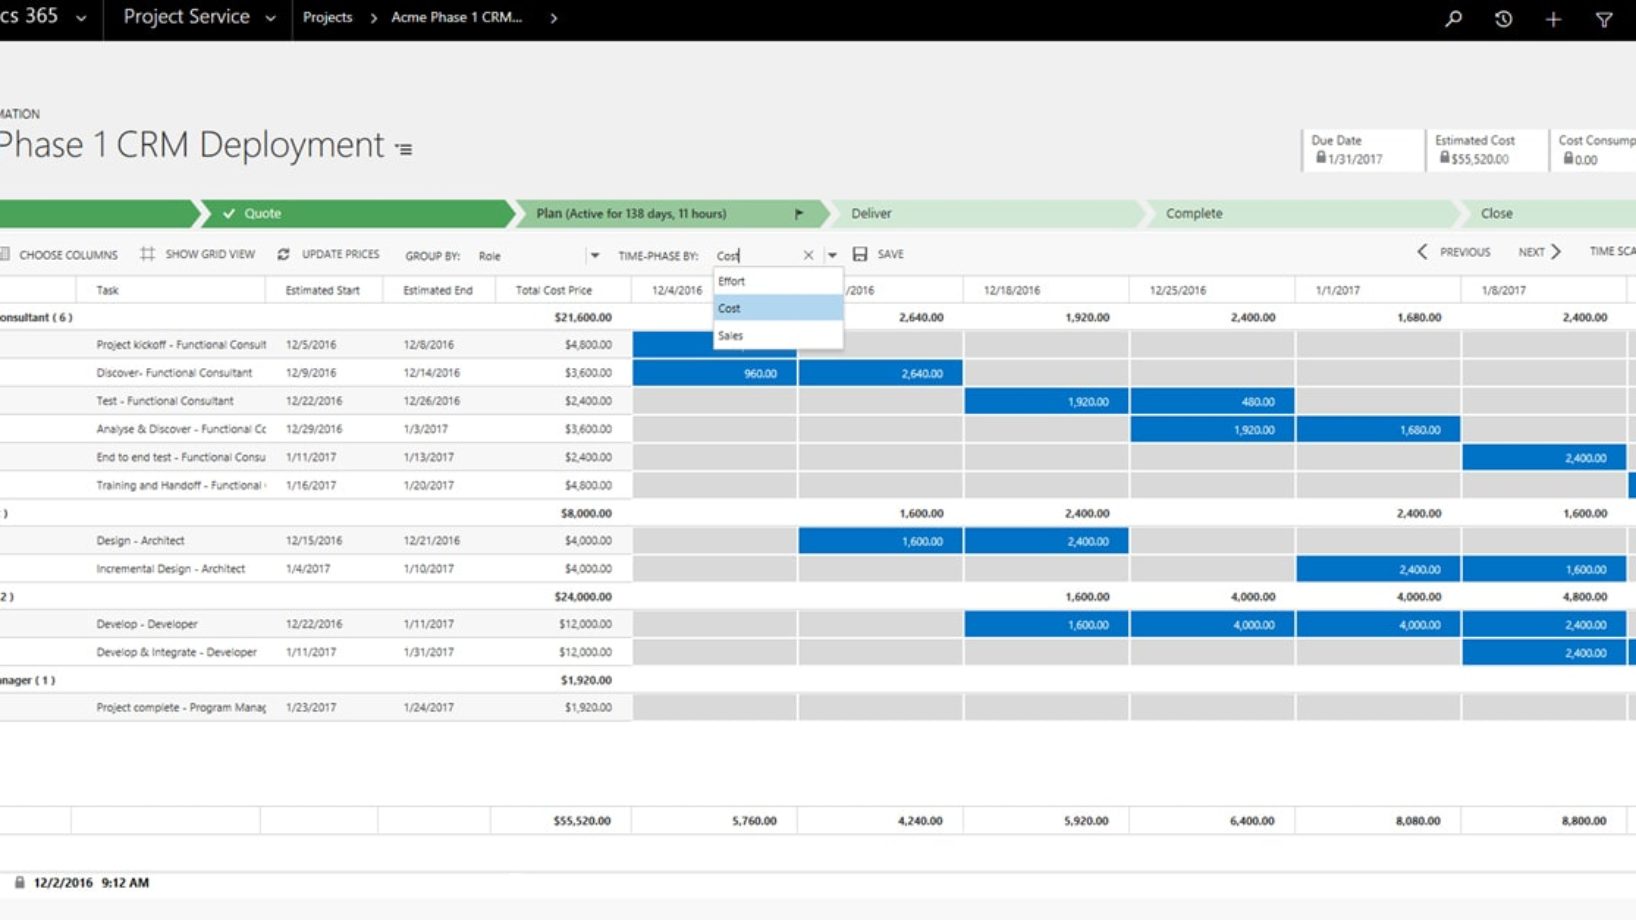This screenshot has height=920, width=1636.
Task: Click the Estimated Start column header
Action: [x=322, y=290]
